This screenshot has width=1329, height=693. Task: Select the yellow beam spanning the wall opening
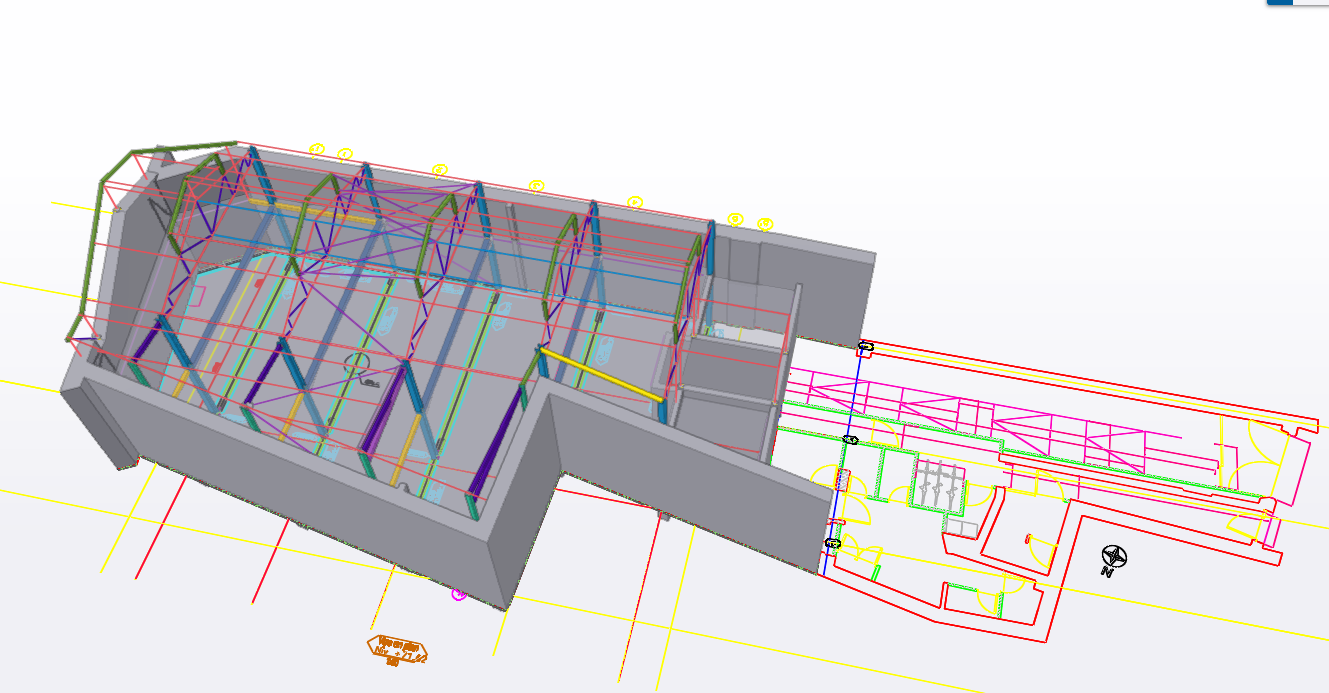pos(601,375)
